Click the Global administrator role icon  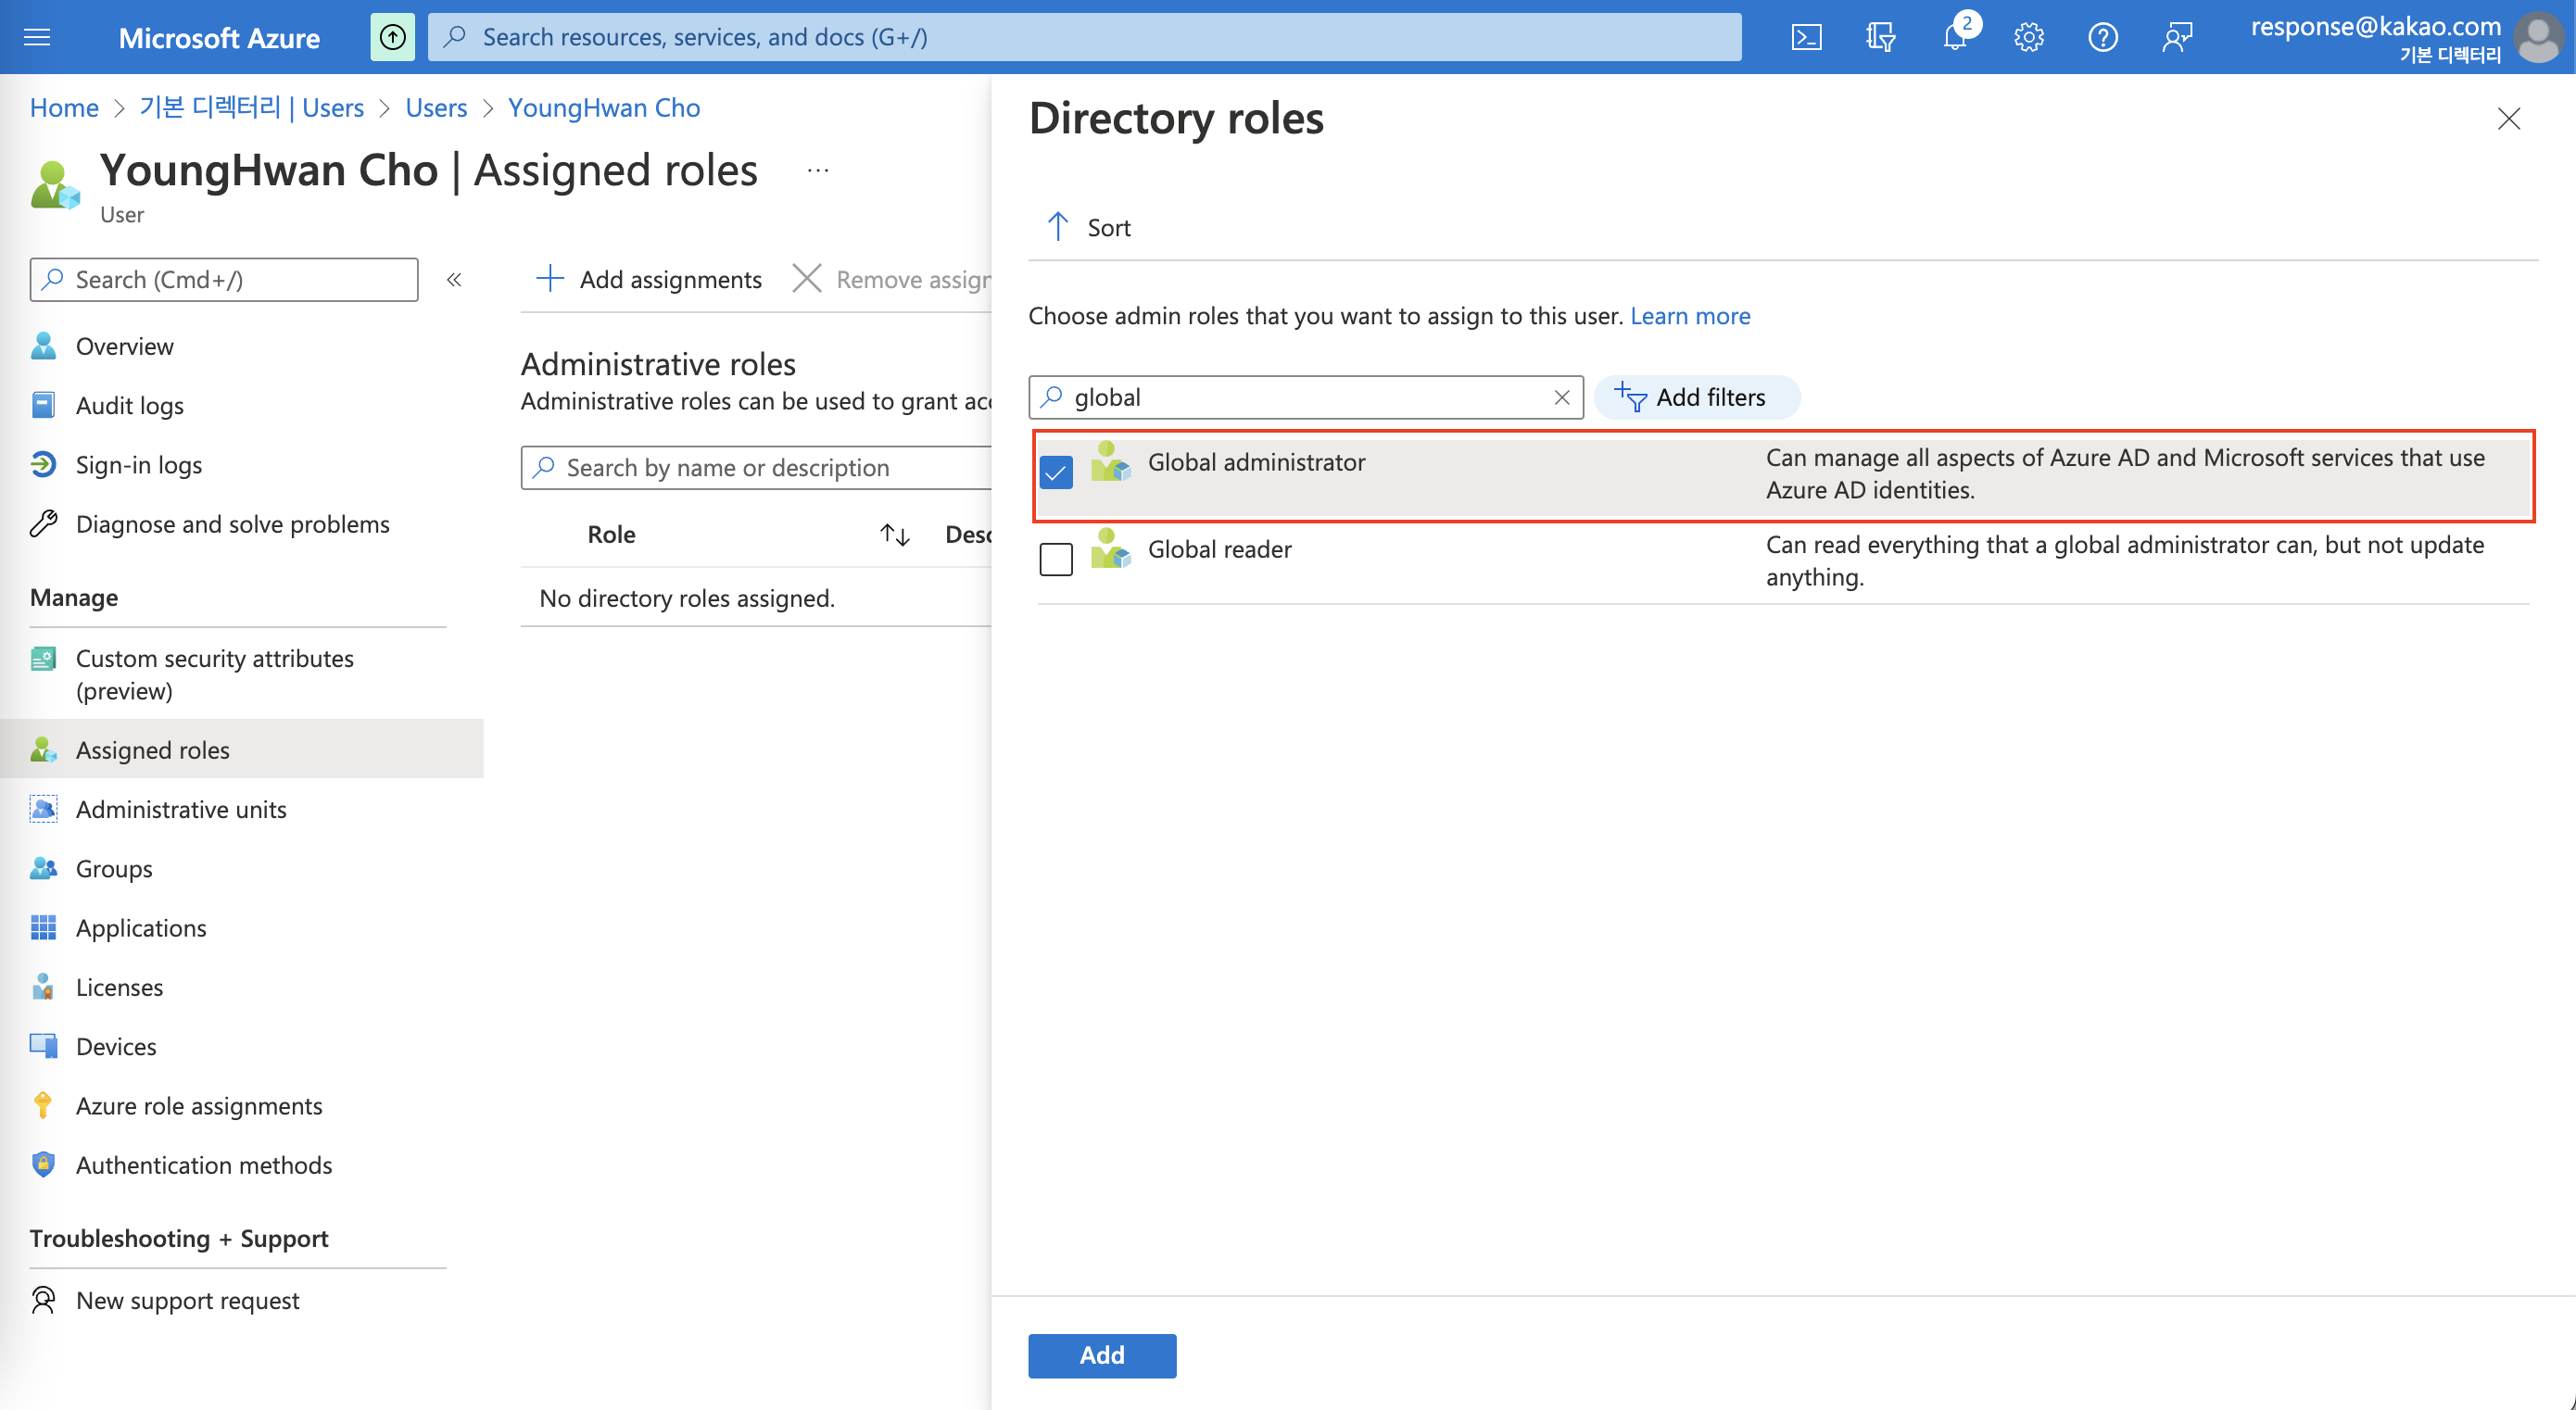tap(1110, 462)
